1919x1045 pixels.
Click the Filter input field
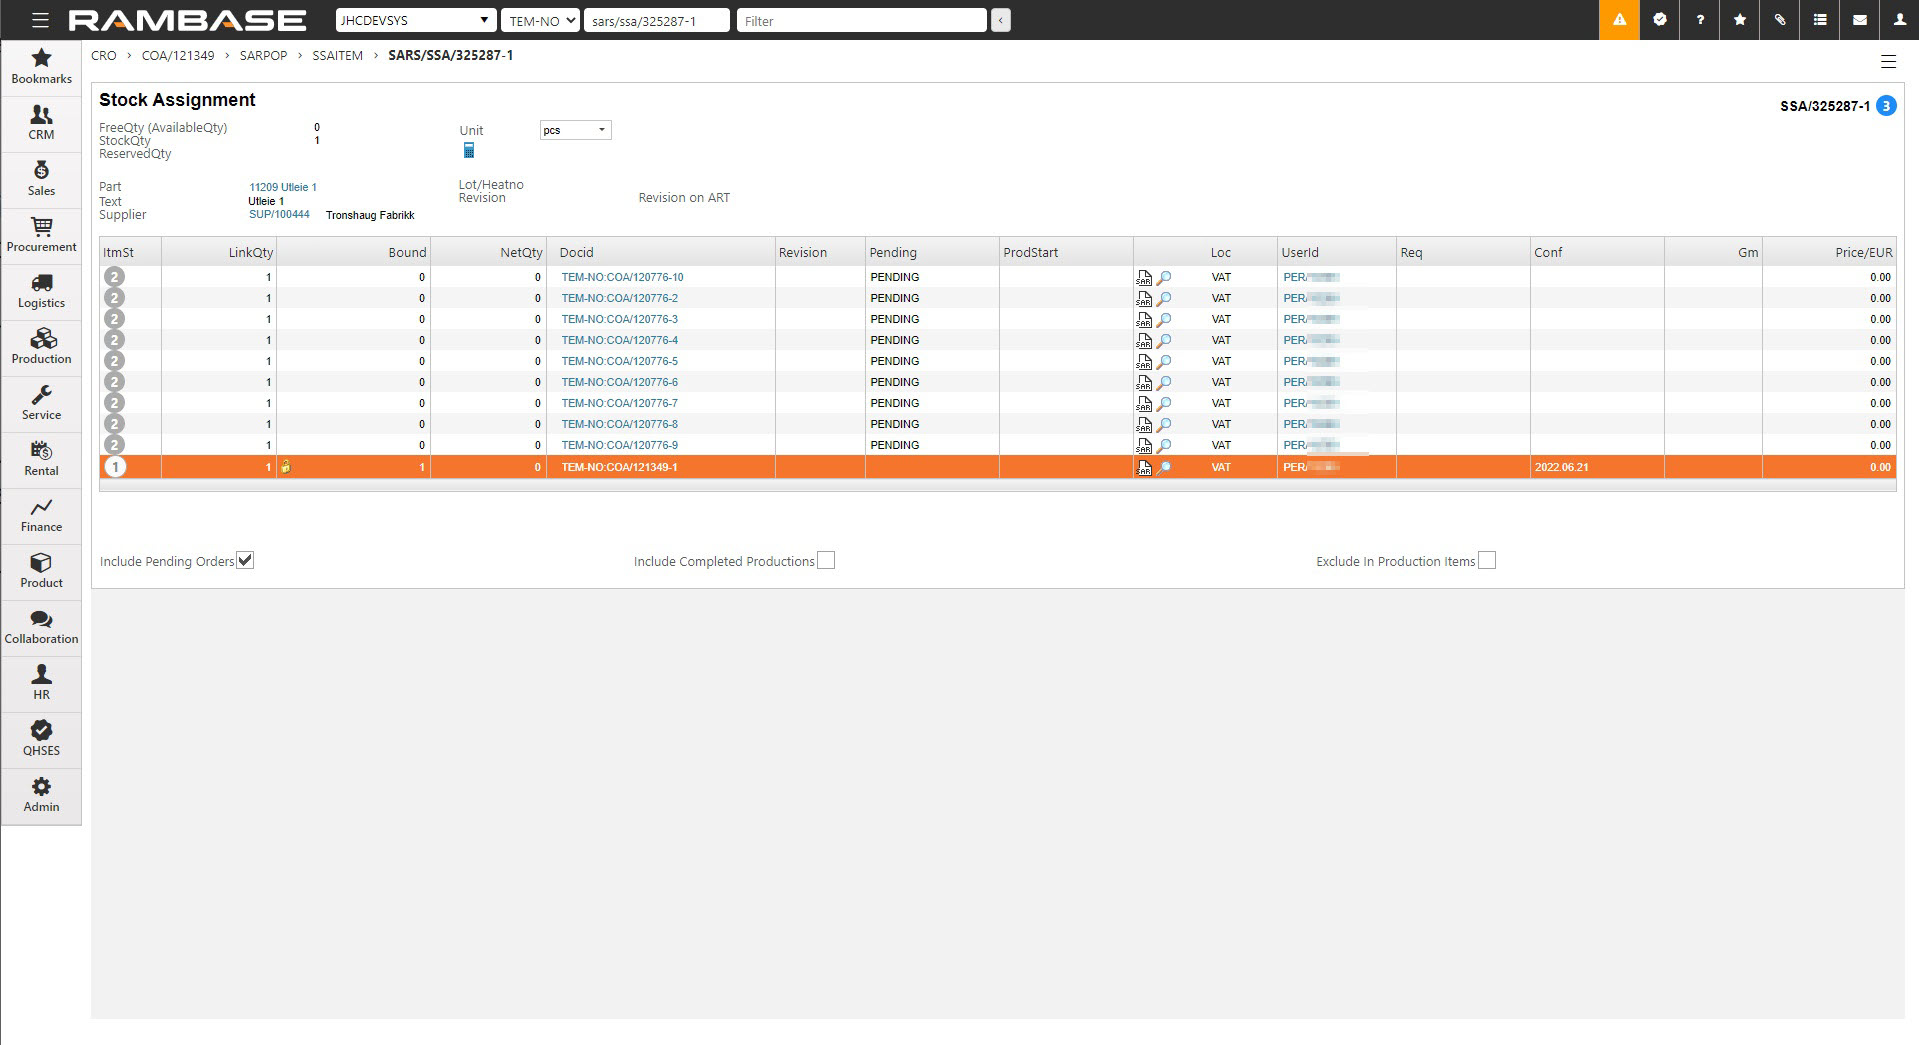point(861,20)
